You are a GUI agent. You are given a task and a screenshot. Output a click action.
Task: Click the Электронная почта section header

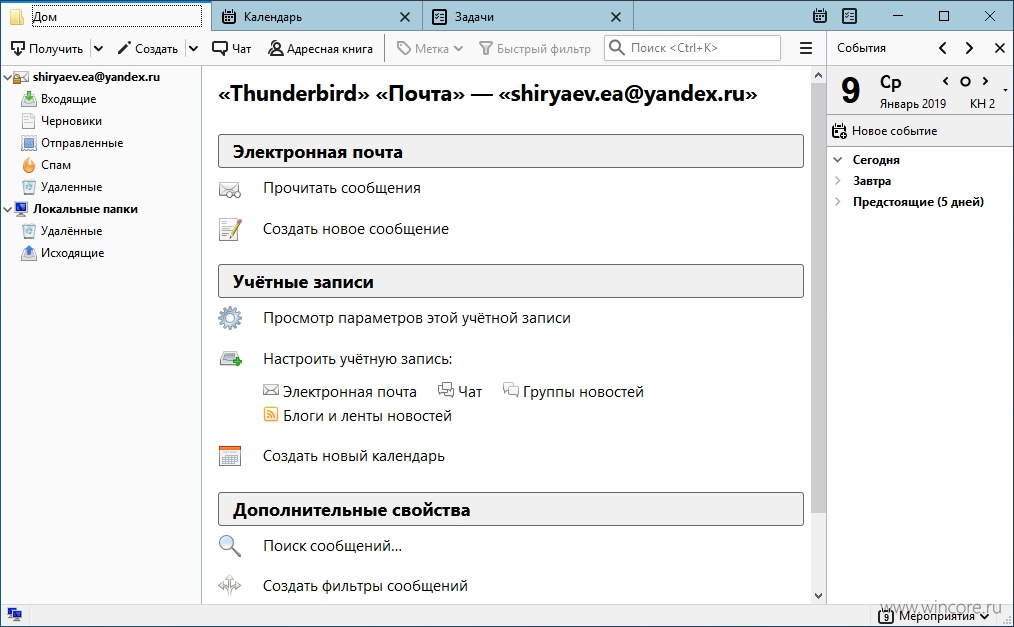point(511,151)
